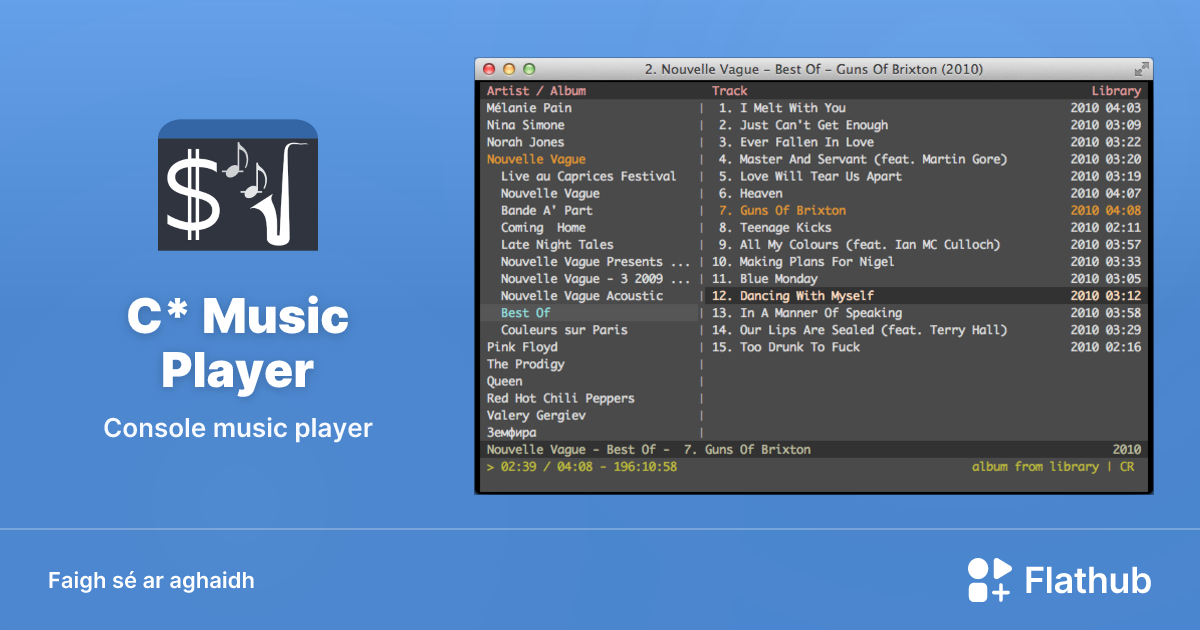Toggle the album from library play mode
This screenshot has height=630, width=1200.
1037,466
